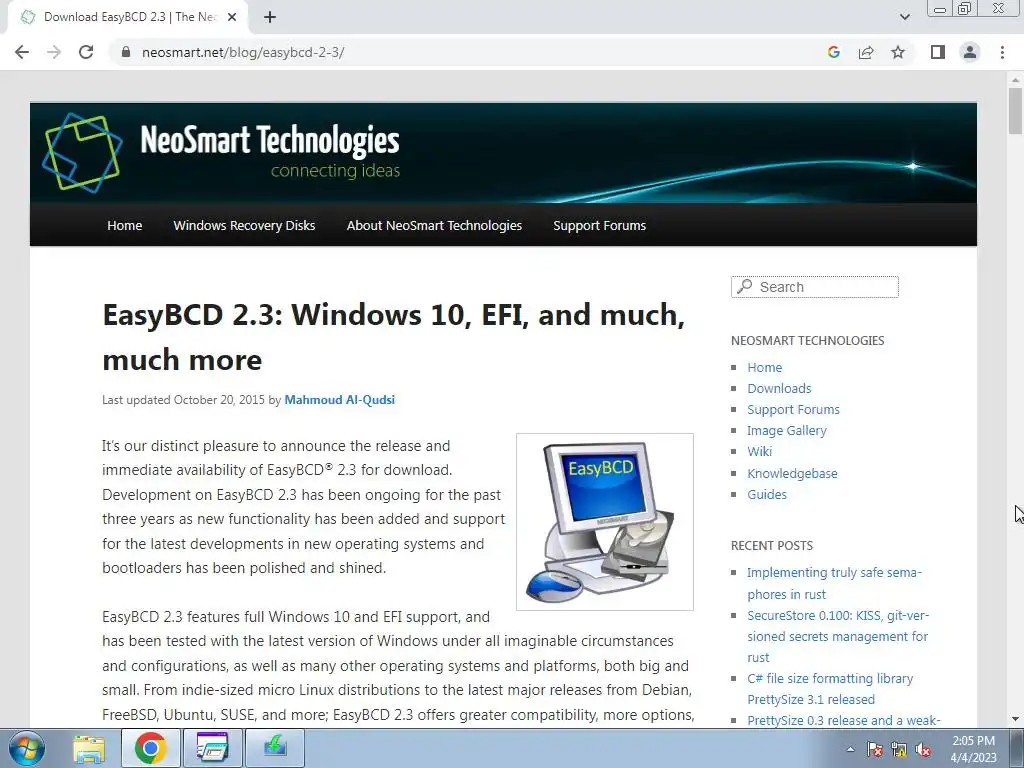Open post Implementing truly safe semaphores in rust
Image resolution: width=1024 pixels, height=768 pixels.
[x=834, y=583]
